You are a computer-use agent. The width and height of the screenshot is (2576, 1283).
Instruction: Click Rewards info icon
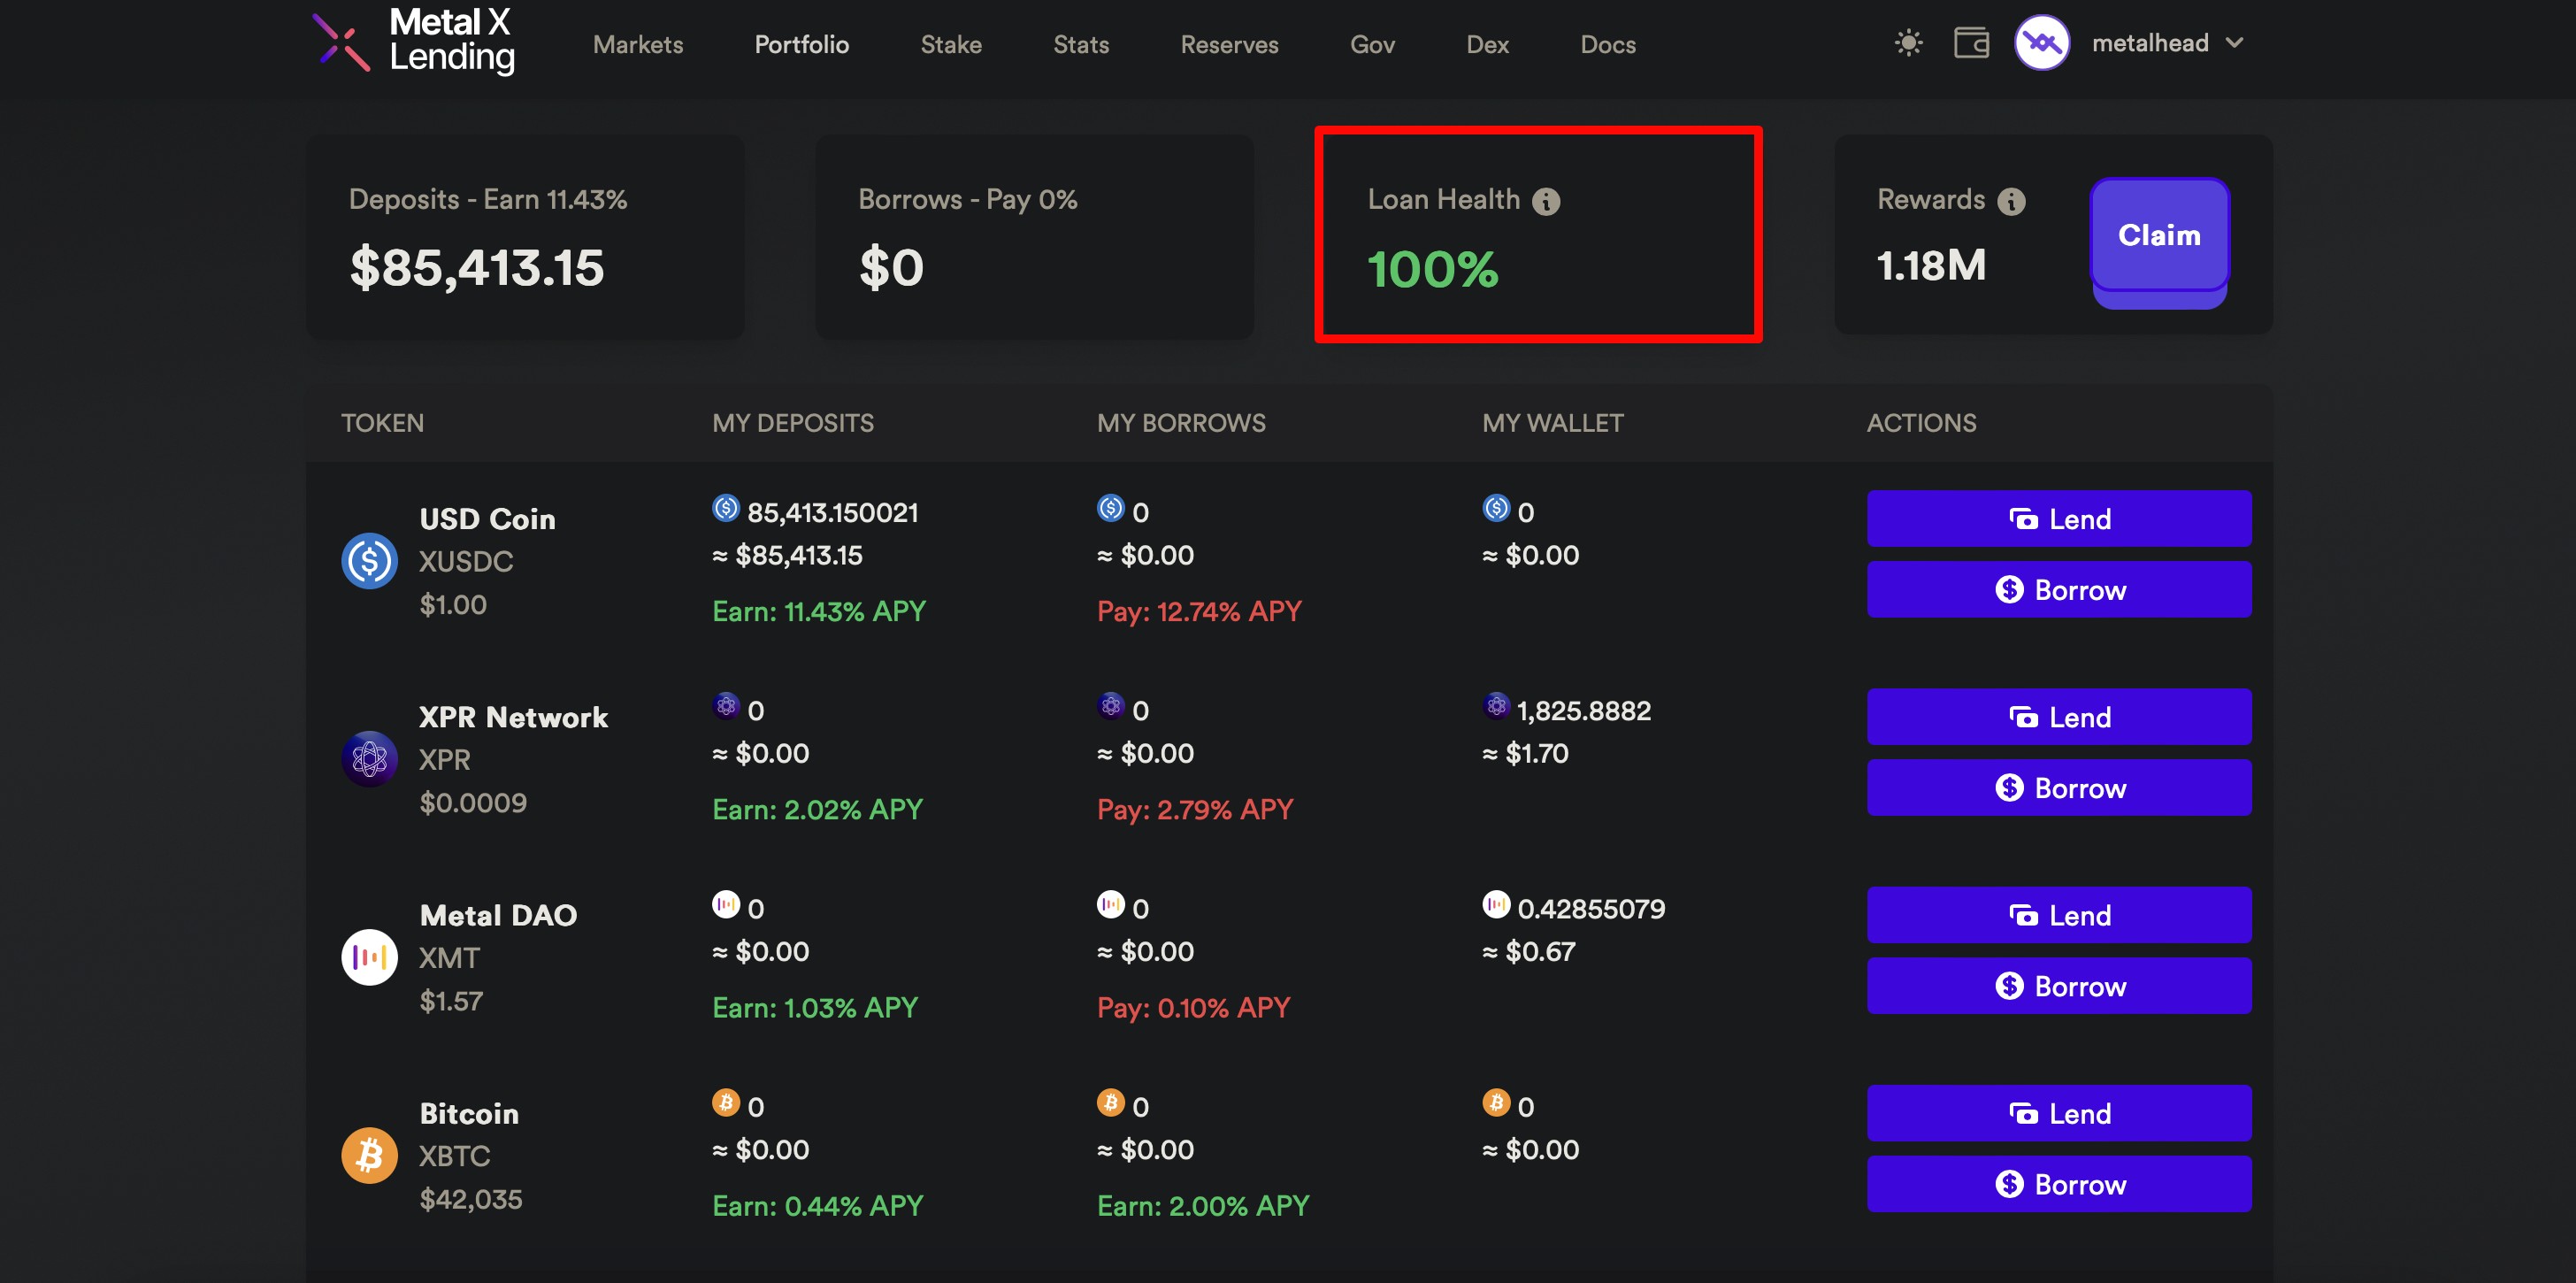pos(2011,202)
